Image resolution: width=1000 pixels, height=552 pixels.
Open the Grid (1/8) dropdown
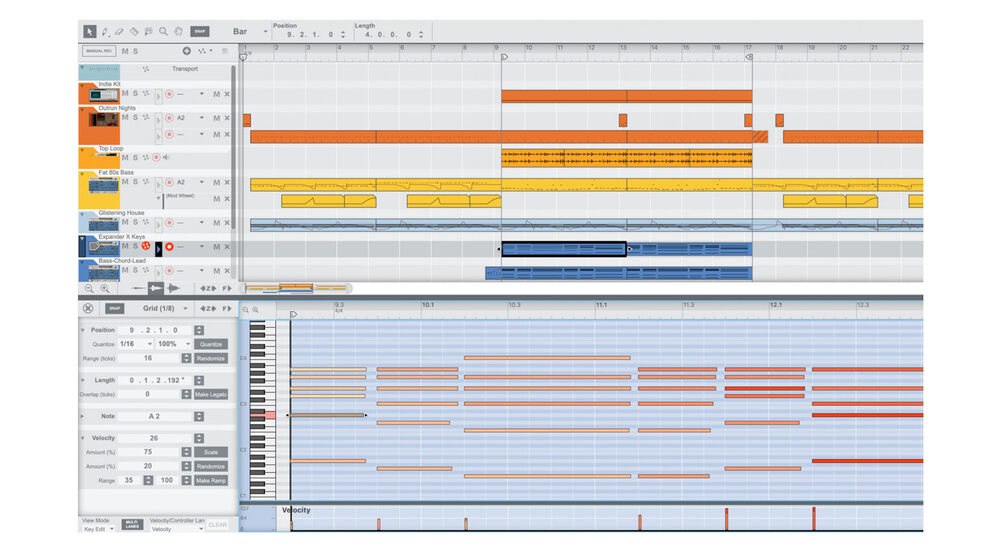(x=185, y=309)
